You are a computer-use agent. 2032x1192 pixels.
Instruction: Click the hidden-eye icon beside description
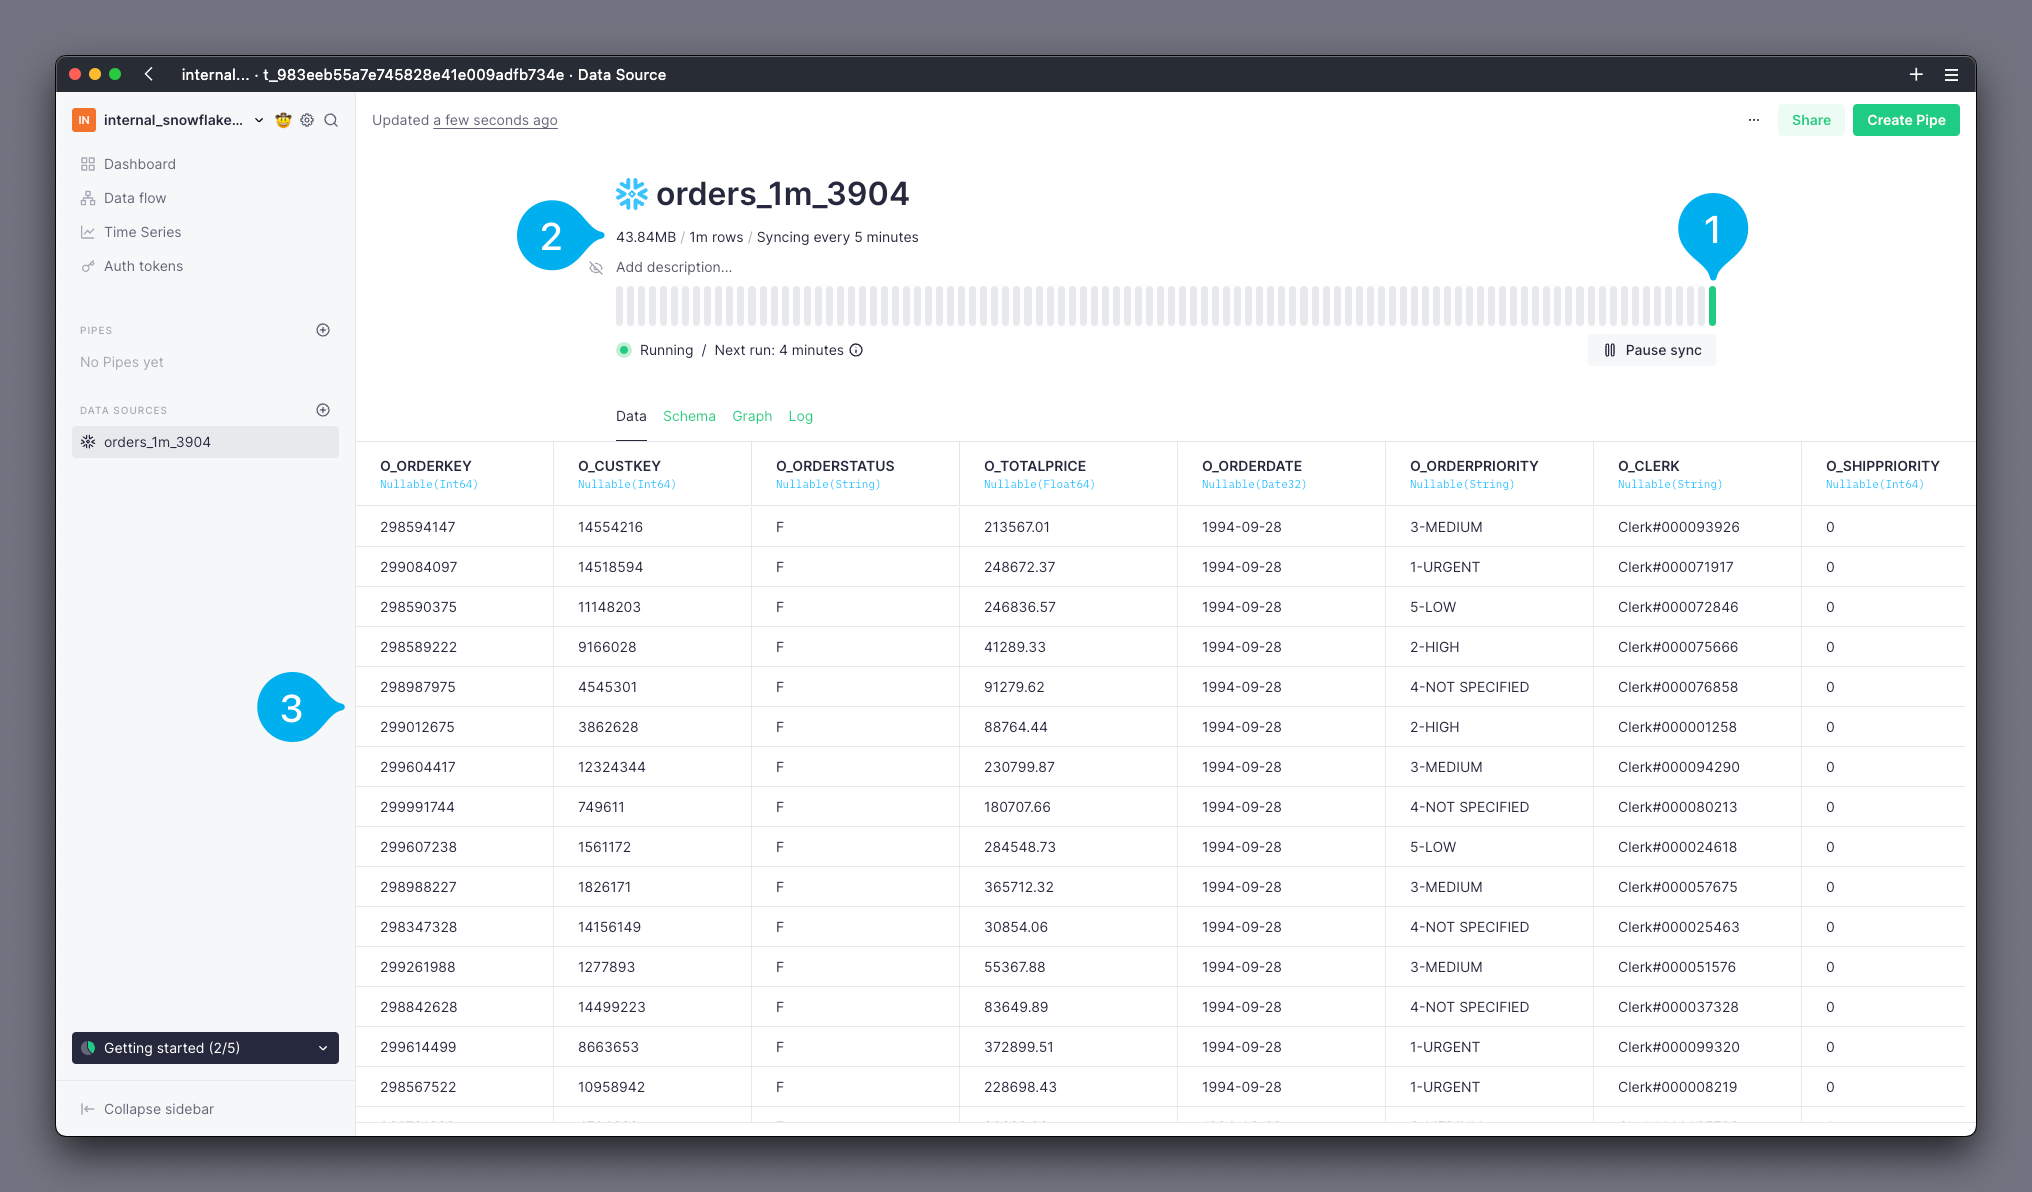pos(596,268)
